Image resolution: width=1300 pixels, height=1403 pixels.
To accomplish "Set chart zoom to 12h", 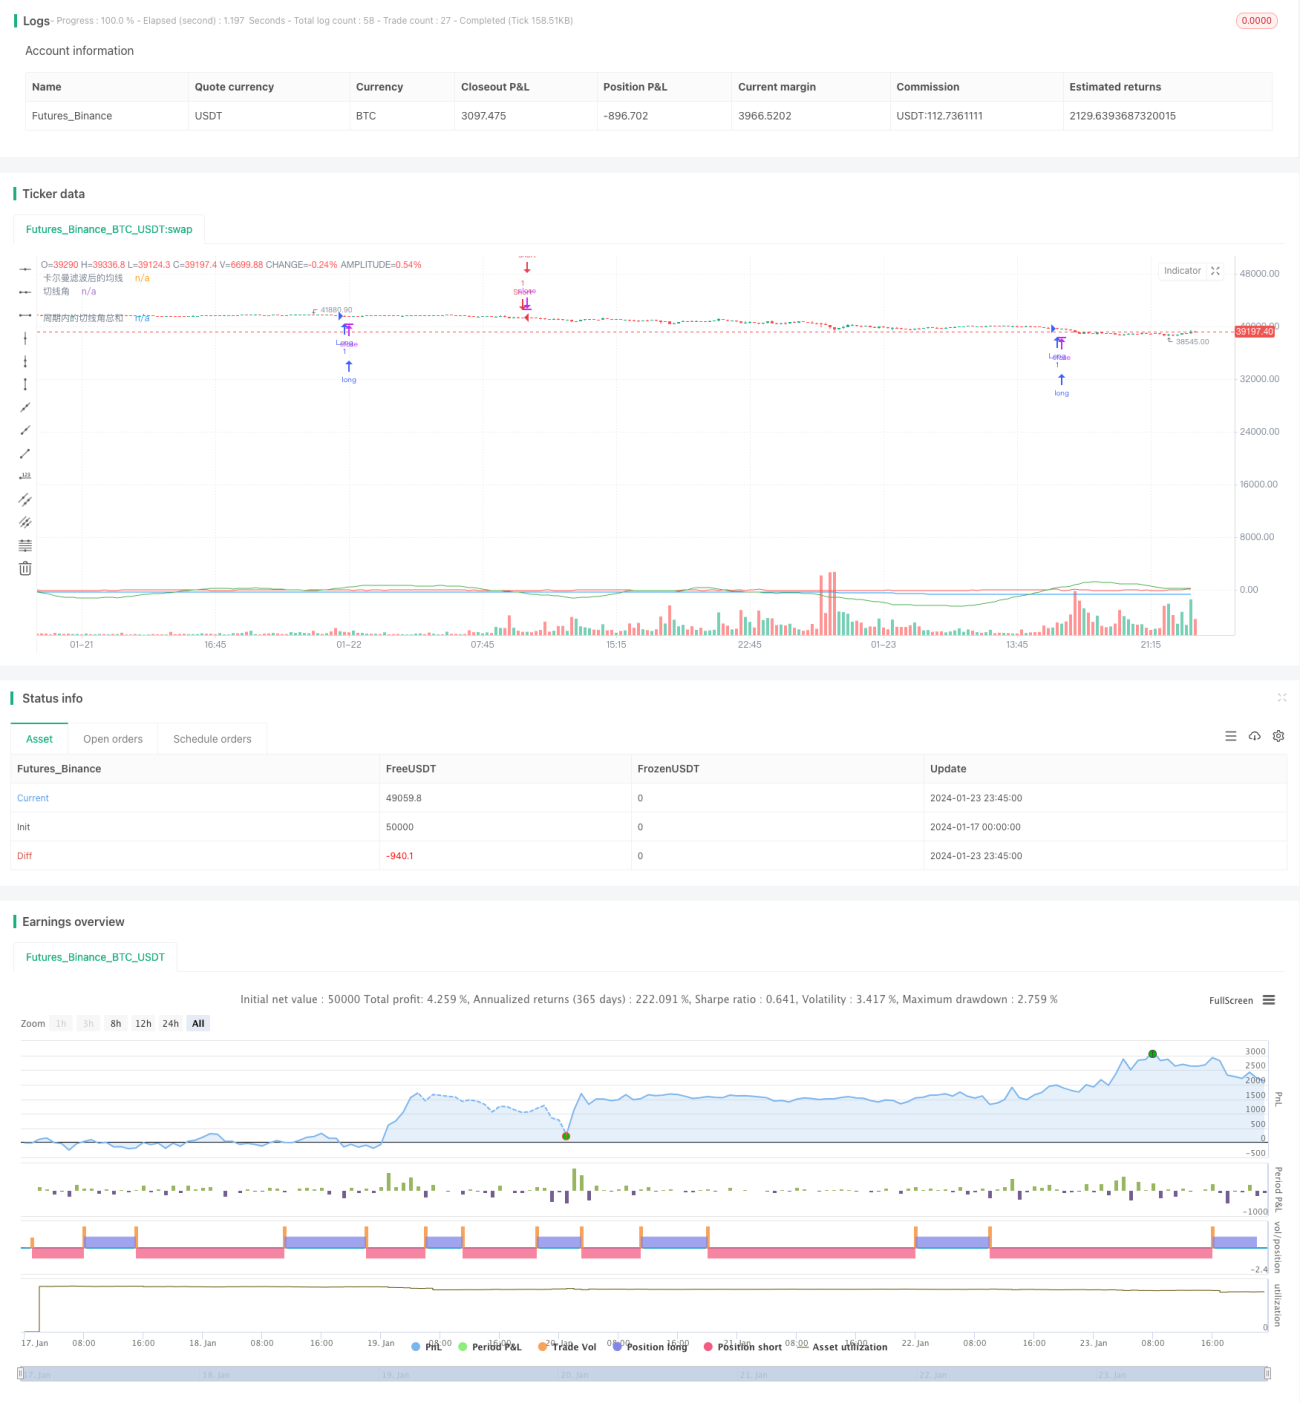I will pos(143,1023).
